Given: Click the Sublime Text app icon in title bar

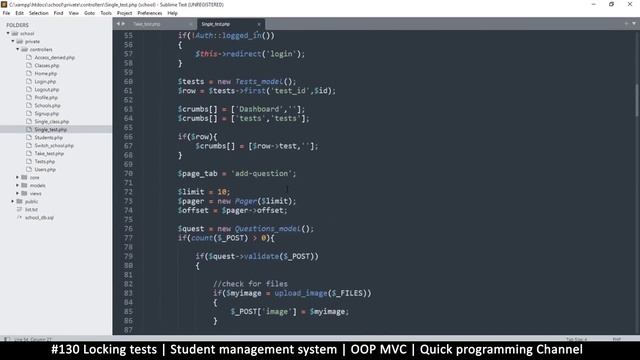Looking at the screenshot, I should click(4, 4).
